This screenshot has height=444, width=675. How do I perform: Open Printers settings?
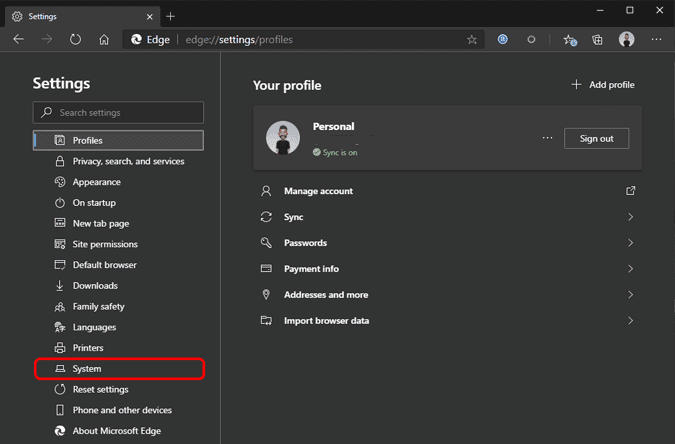[119, 348]
